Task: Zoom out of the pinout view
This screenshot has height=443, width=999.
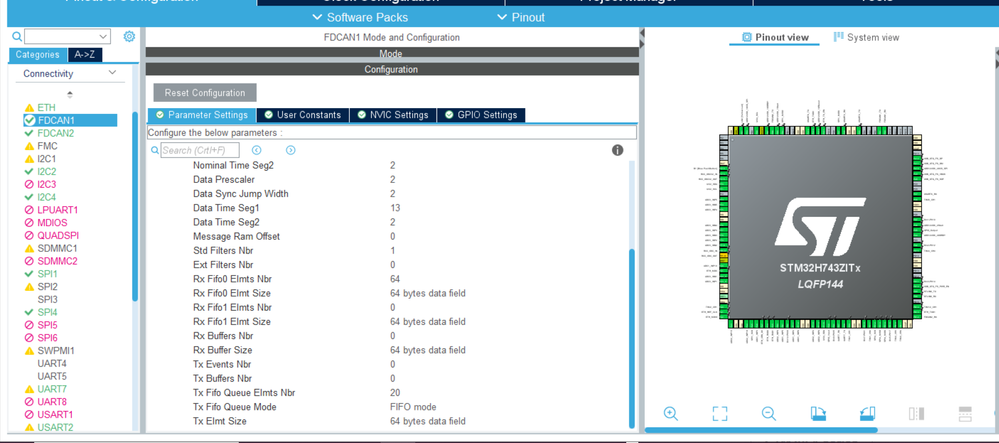Action: 769,414
